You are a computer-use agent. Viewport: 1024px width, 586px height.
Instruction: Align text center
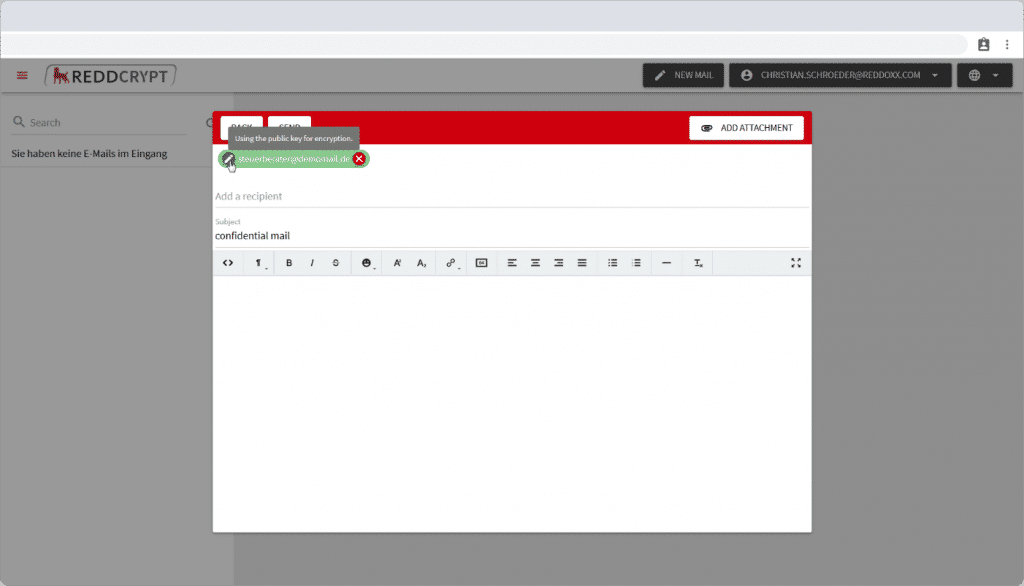(536, 263)
